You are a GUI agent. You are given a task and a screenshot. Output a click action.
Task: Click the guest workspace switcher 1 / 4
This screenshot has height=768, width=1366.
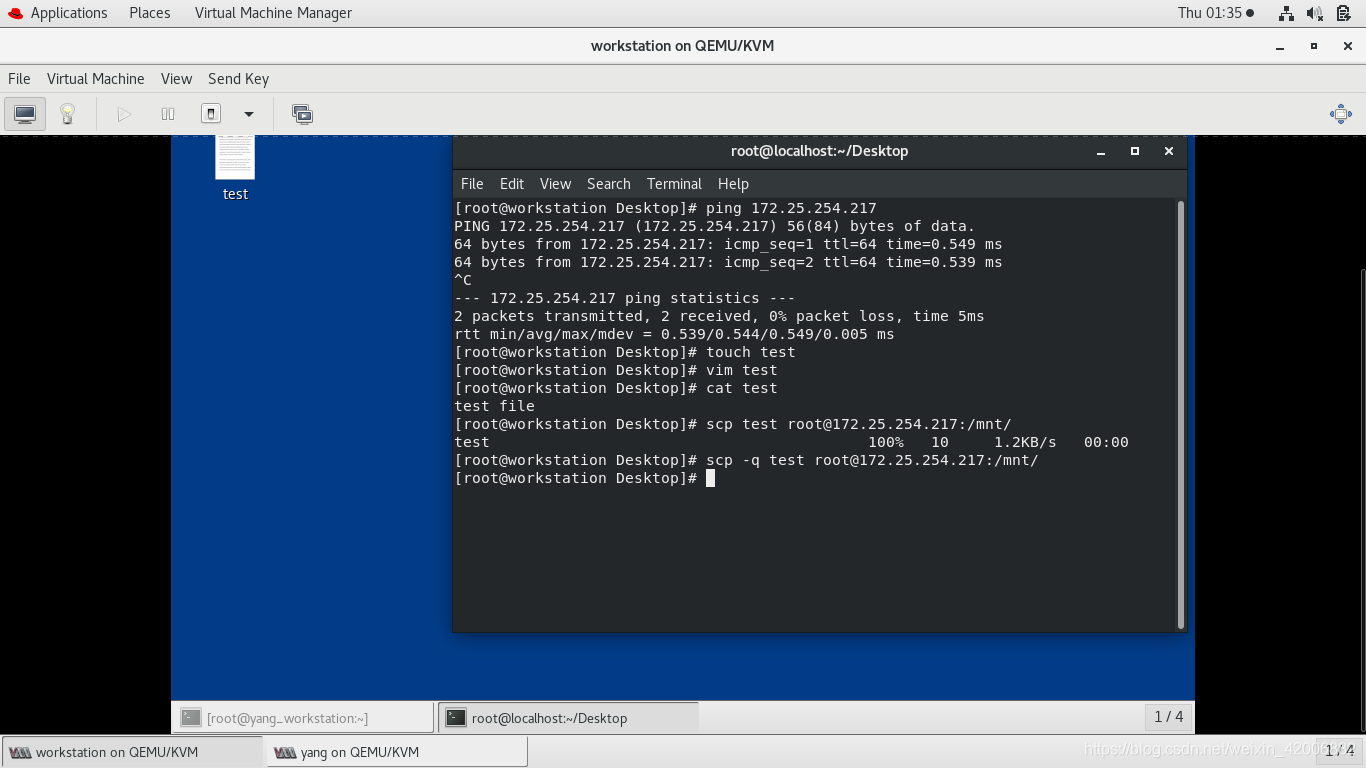(1168, 717)
